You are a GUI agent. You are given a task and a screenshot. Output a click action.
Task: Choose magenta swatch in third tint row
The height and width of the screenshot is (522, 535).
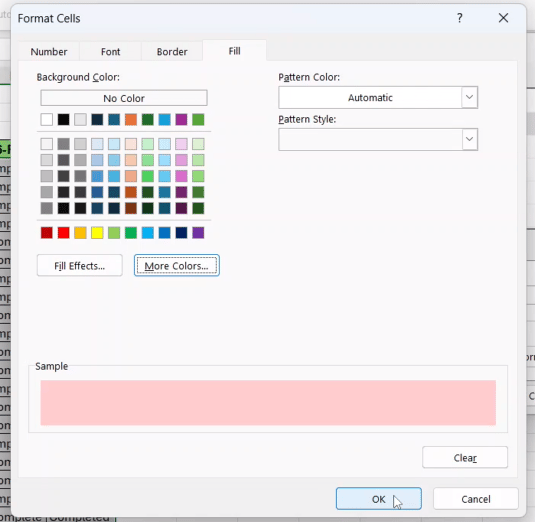181,176
